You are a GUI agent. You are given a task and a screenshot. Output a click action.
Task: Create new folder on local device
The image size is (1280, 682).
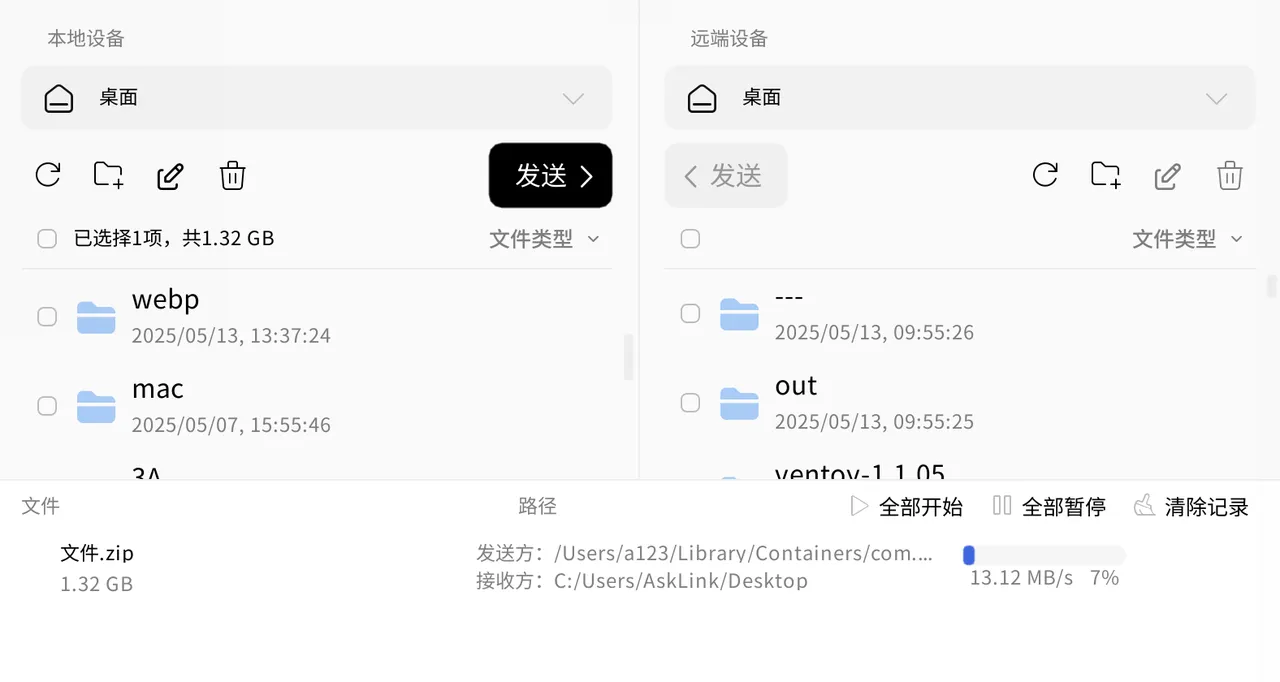[109, 175]
